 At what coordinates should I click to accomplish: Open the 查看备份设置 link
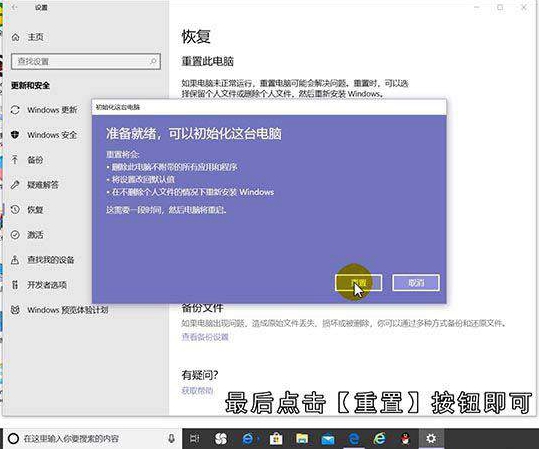(205, 337)
